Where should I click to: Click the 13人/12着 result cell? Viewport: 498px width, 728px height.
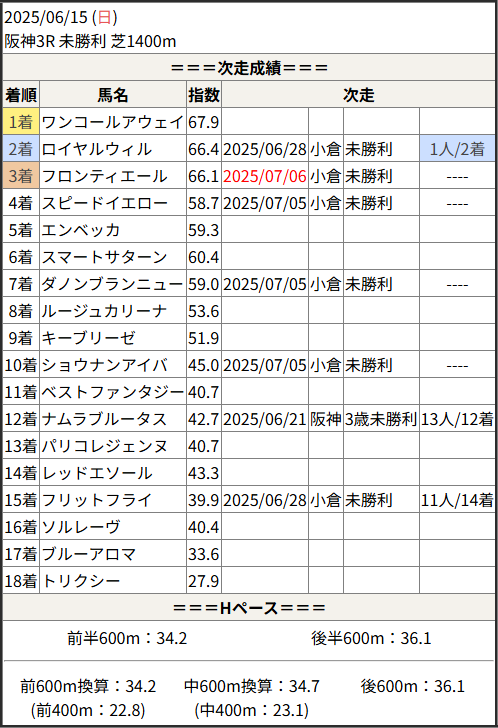tap(457, 419)
